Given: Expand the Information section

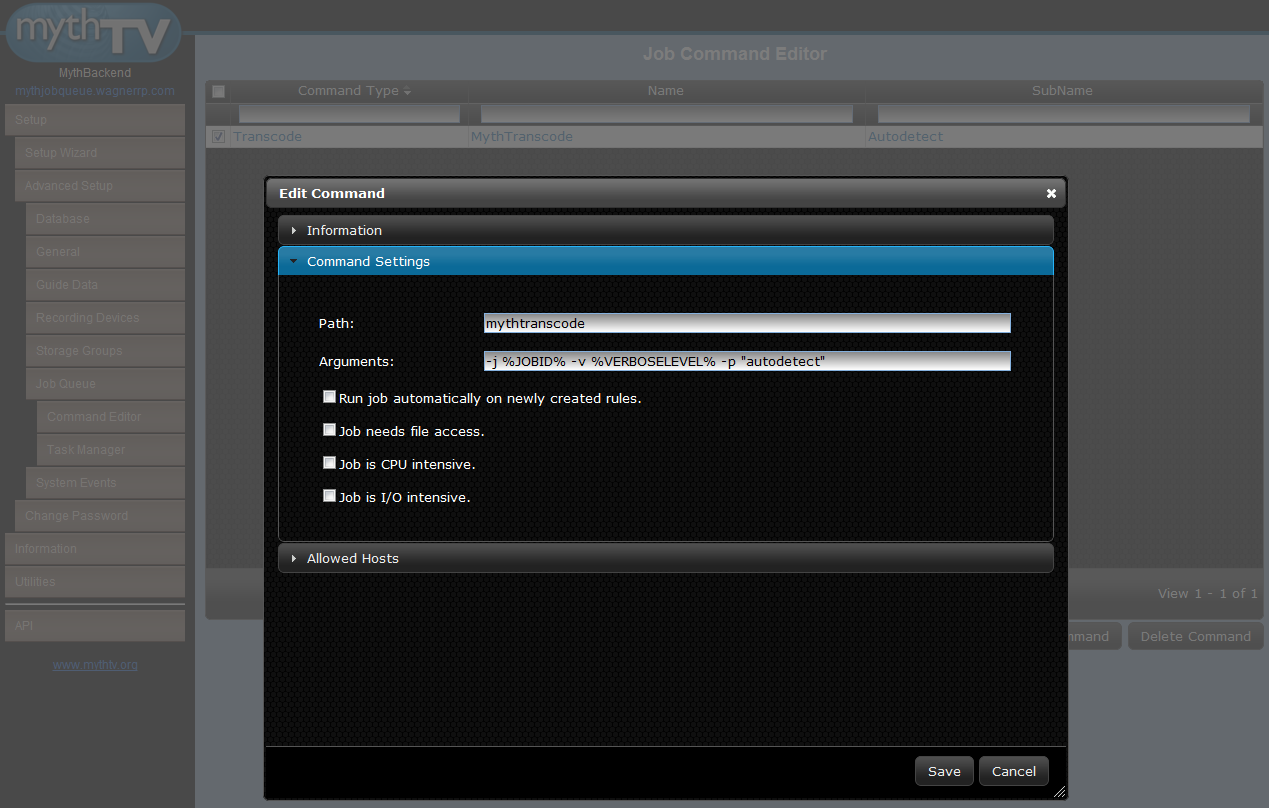Looking at the screenshot, I should click(666, 230).
